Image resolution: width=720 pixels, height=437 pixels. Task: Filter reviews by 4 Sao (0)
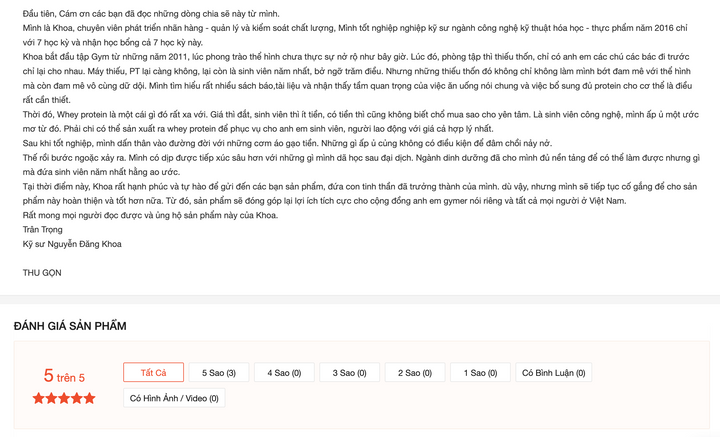coord(284,372)
